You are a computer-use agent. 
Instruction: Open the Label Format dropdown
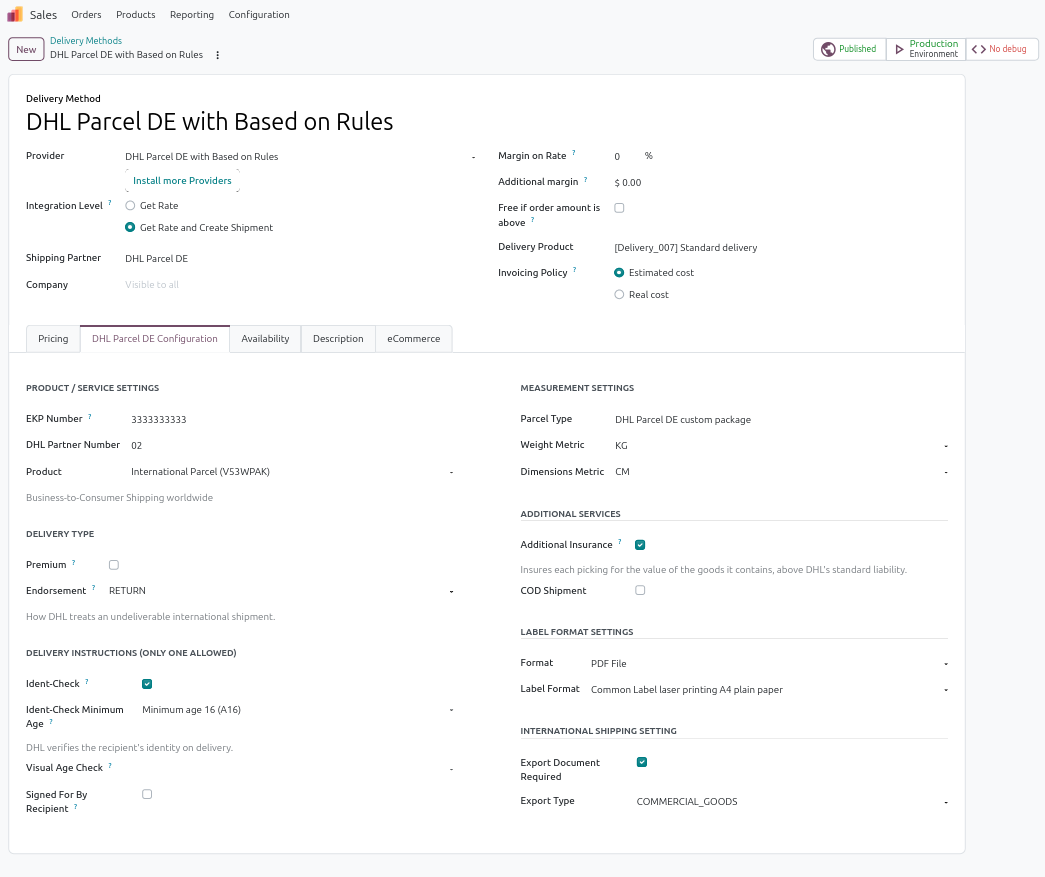click(769, 690)
